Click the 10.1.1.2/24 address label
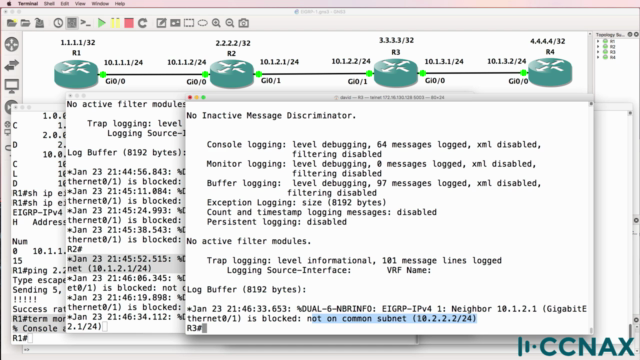Image resolution: width=640 pixels, height=360 pixels. click(187, 62)
